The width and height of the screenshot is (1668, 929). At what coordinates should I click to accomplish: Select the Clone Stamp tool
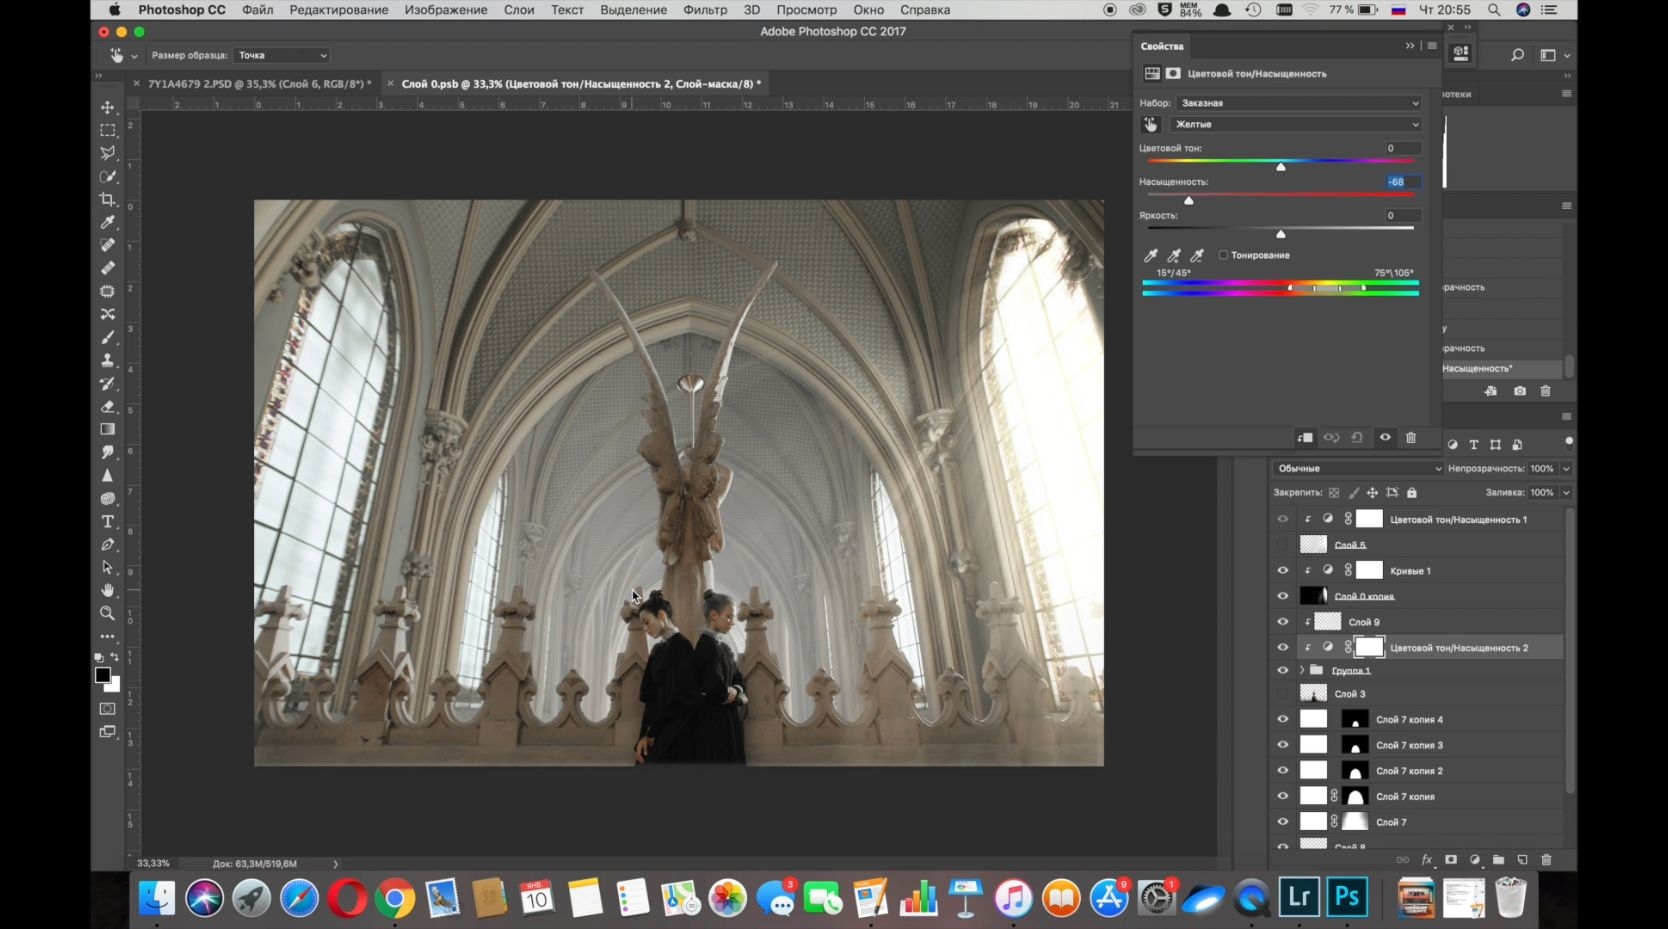click(107, 360)
